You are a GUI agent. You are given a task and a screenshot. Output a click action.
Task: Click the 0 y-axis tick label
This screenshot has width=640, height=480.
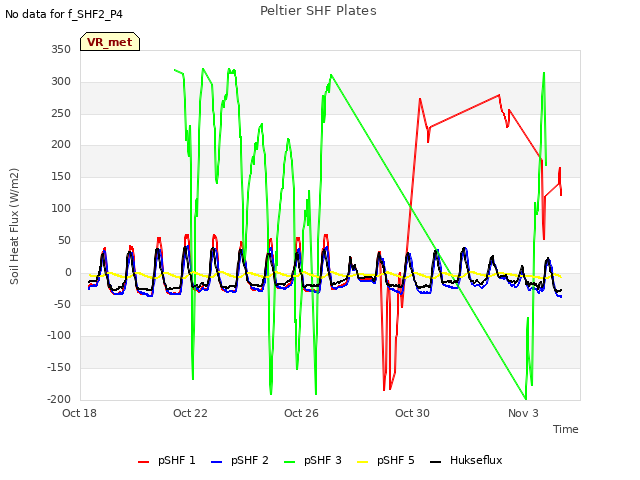68,272
